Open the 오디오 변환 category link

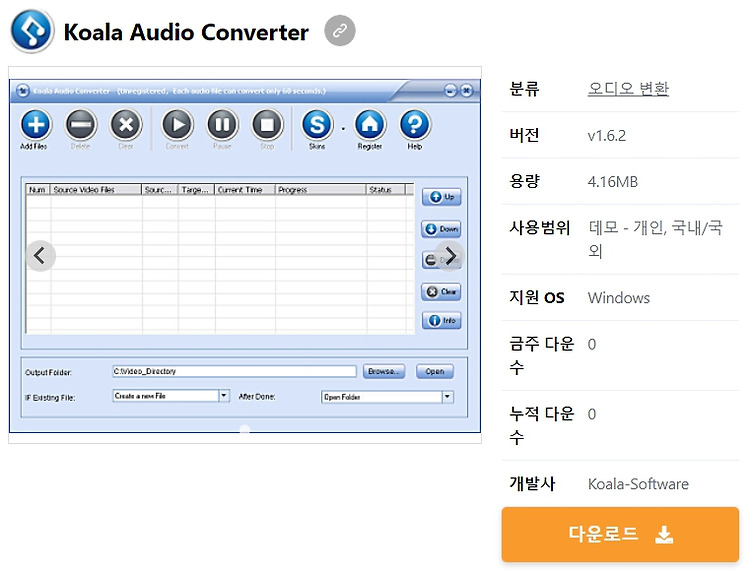(628, 88)
